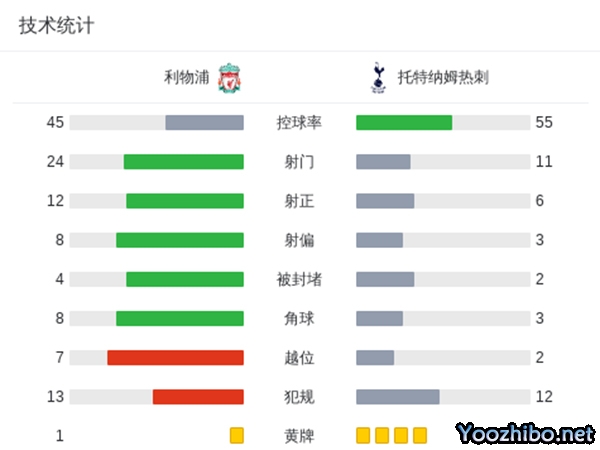
Task: Click the Liverpool club crest icon
Action: (230, 77)
